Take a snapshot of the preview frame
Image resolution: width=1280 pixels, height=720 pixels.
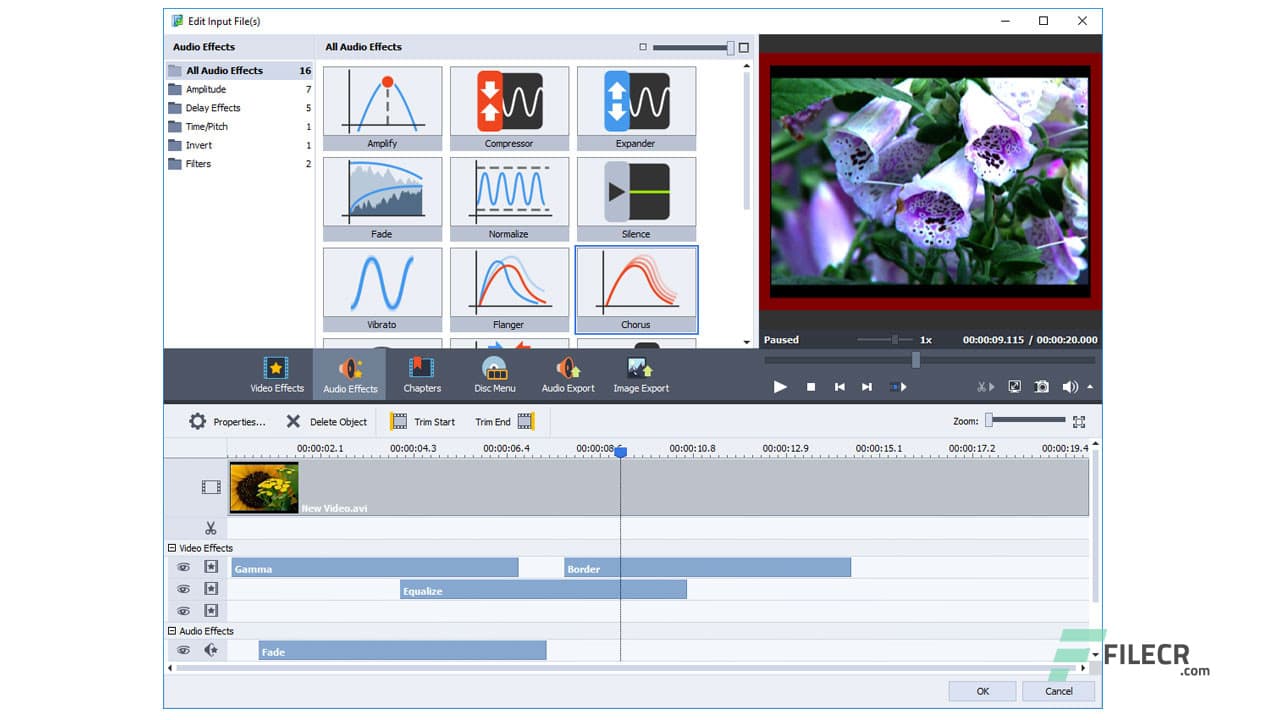pyautogui.click(x=1040, y=387)
